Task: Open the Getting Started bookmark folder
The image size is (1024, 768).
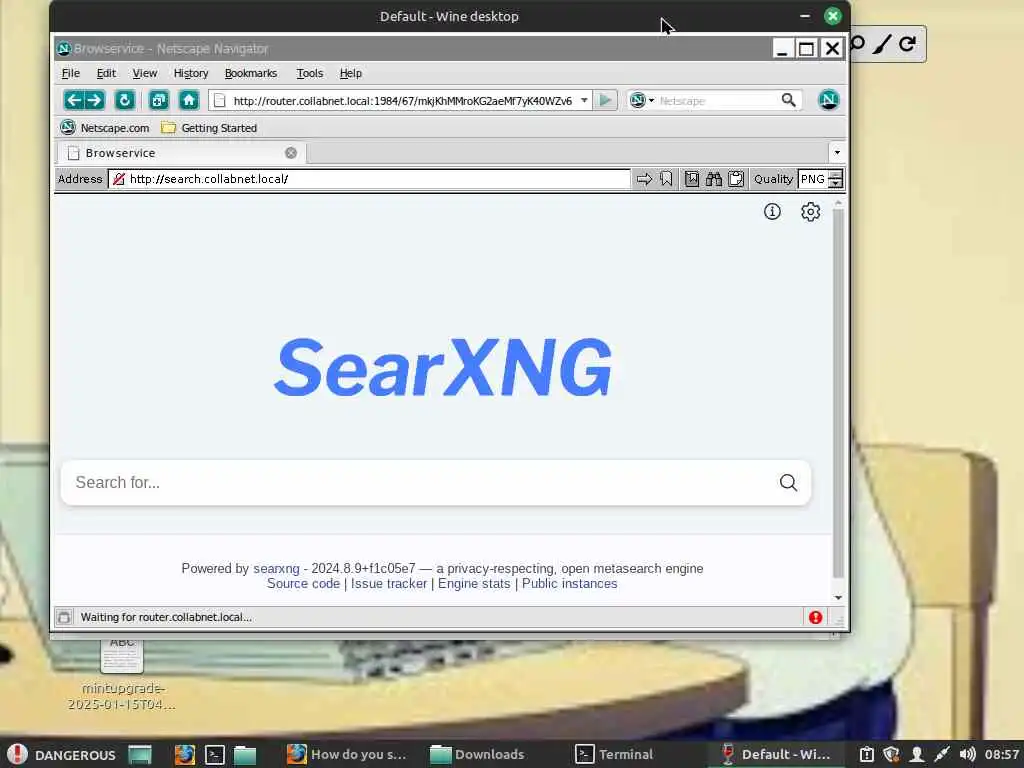Action: click(x=209, y=127)
